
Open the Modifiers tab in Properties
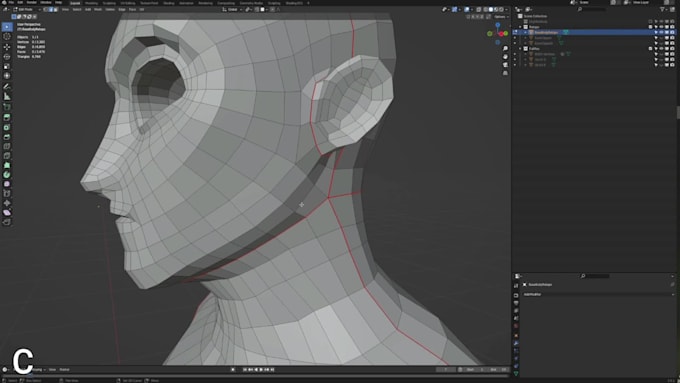(516, 343)
